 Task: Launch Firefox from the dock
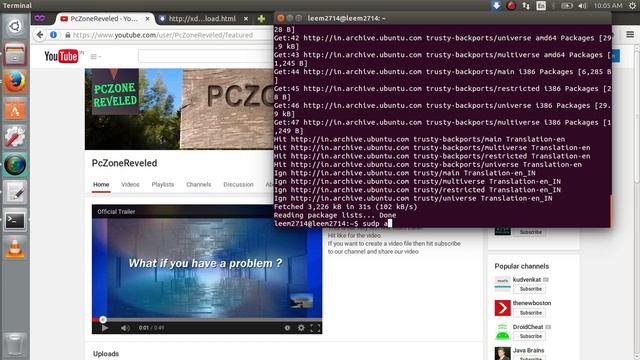pos(15,82)
